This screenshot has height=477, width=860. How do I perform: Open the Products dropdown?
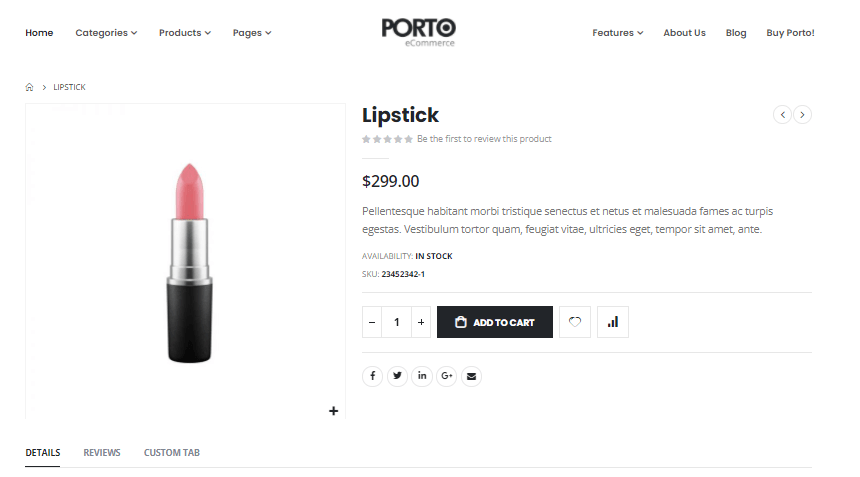tap(184, 33)
